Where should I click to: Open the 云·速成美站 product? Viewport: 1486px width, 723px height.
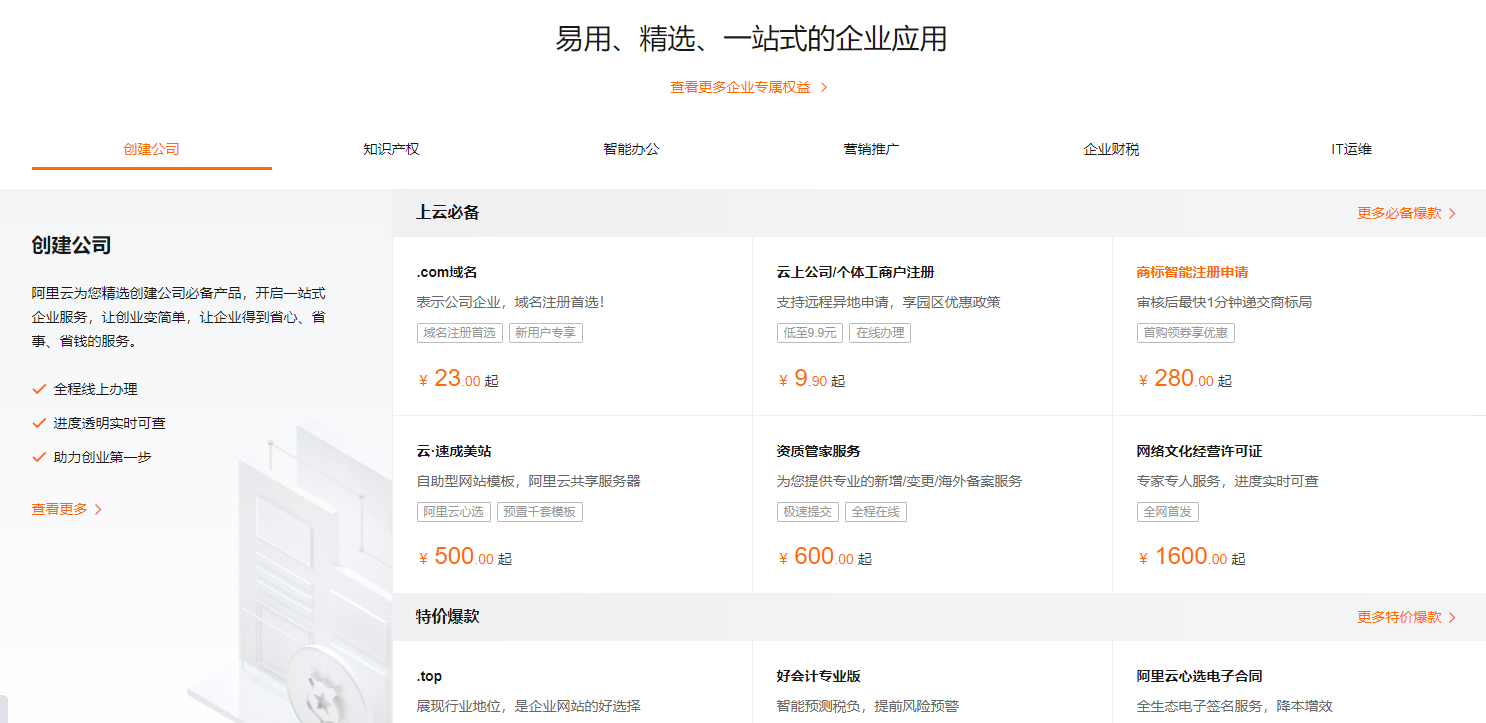point(454,451)
